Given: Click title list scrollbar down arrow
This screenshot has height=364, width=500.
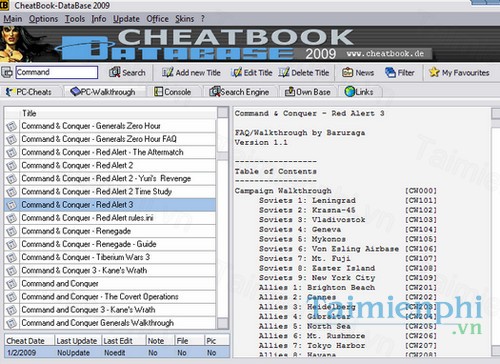Looking at the screenshot, I should click(223, 323).
